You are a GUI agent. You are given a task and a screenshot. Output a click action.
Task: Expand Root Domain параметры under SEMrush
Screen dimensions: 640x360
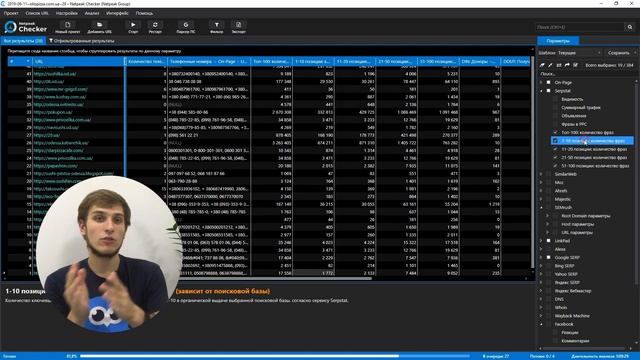[548, 216]
